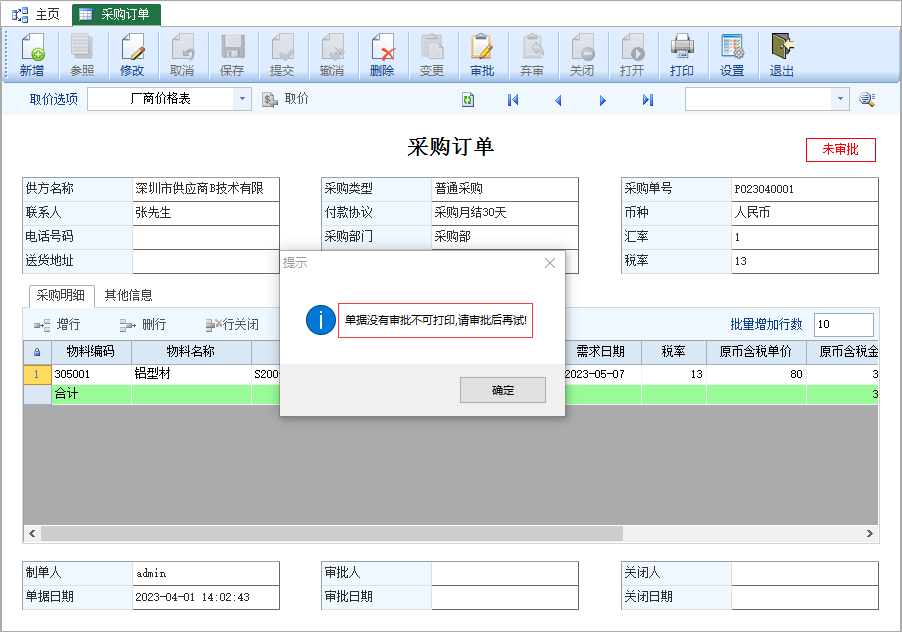Go to first record arrow
This screenshot has width=902, height=632.
point(513,100)
